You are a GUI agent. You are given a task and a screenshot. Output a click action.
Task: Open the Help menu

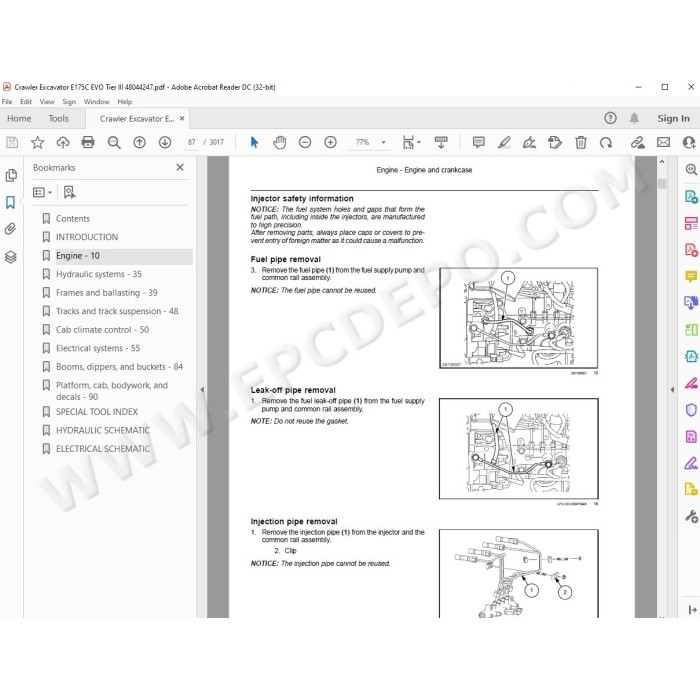tap(125, 102)
